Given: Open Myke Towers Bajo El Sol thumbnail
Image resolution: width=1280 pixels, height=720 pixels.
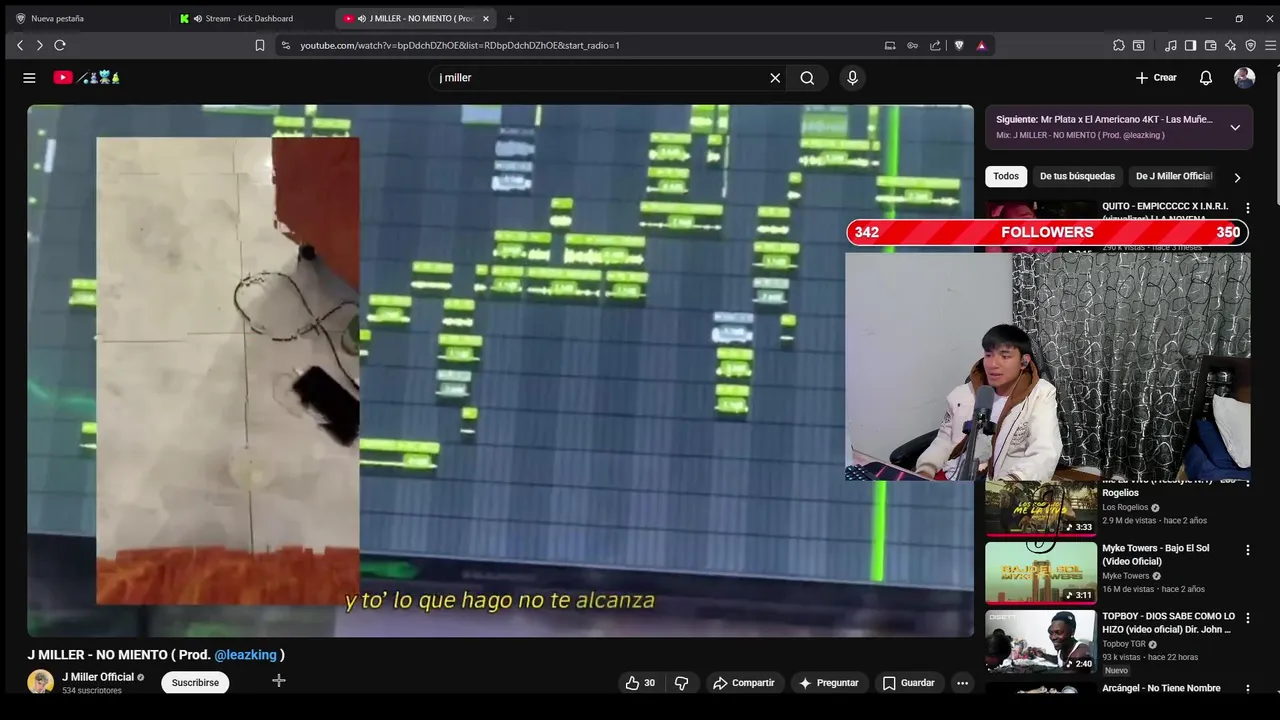Looking at the screenshot, I should pos(1041,573).
